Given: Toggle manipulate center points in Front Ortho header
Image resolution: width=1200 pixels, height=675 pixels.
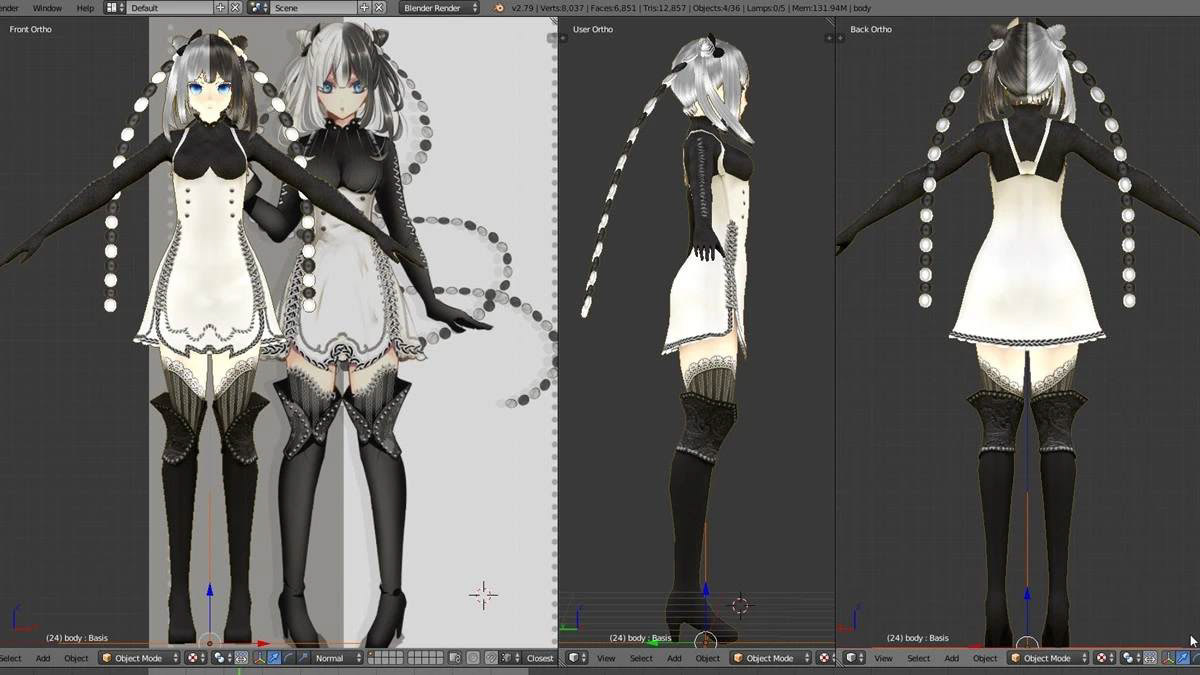Looking at the screenshot, I should (x=241, y=658).
